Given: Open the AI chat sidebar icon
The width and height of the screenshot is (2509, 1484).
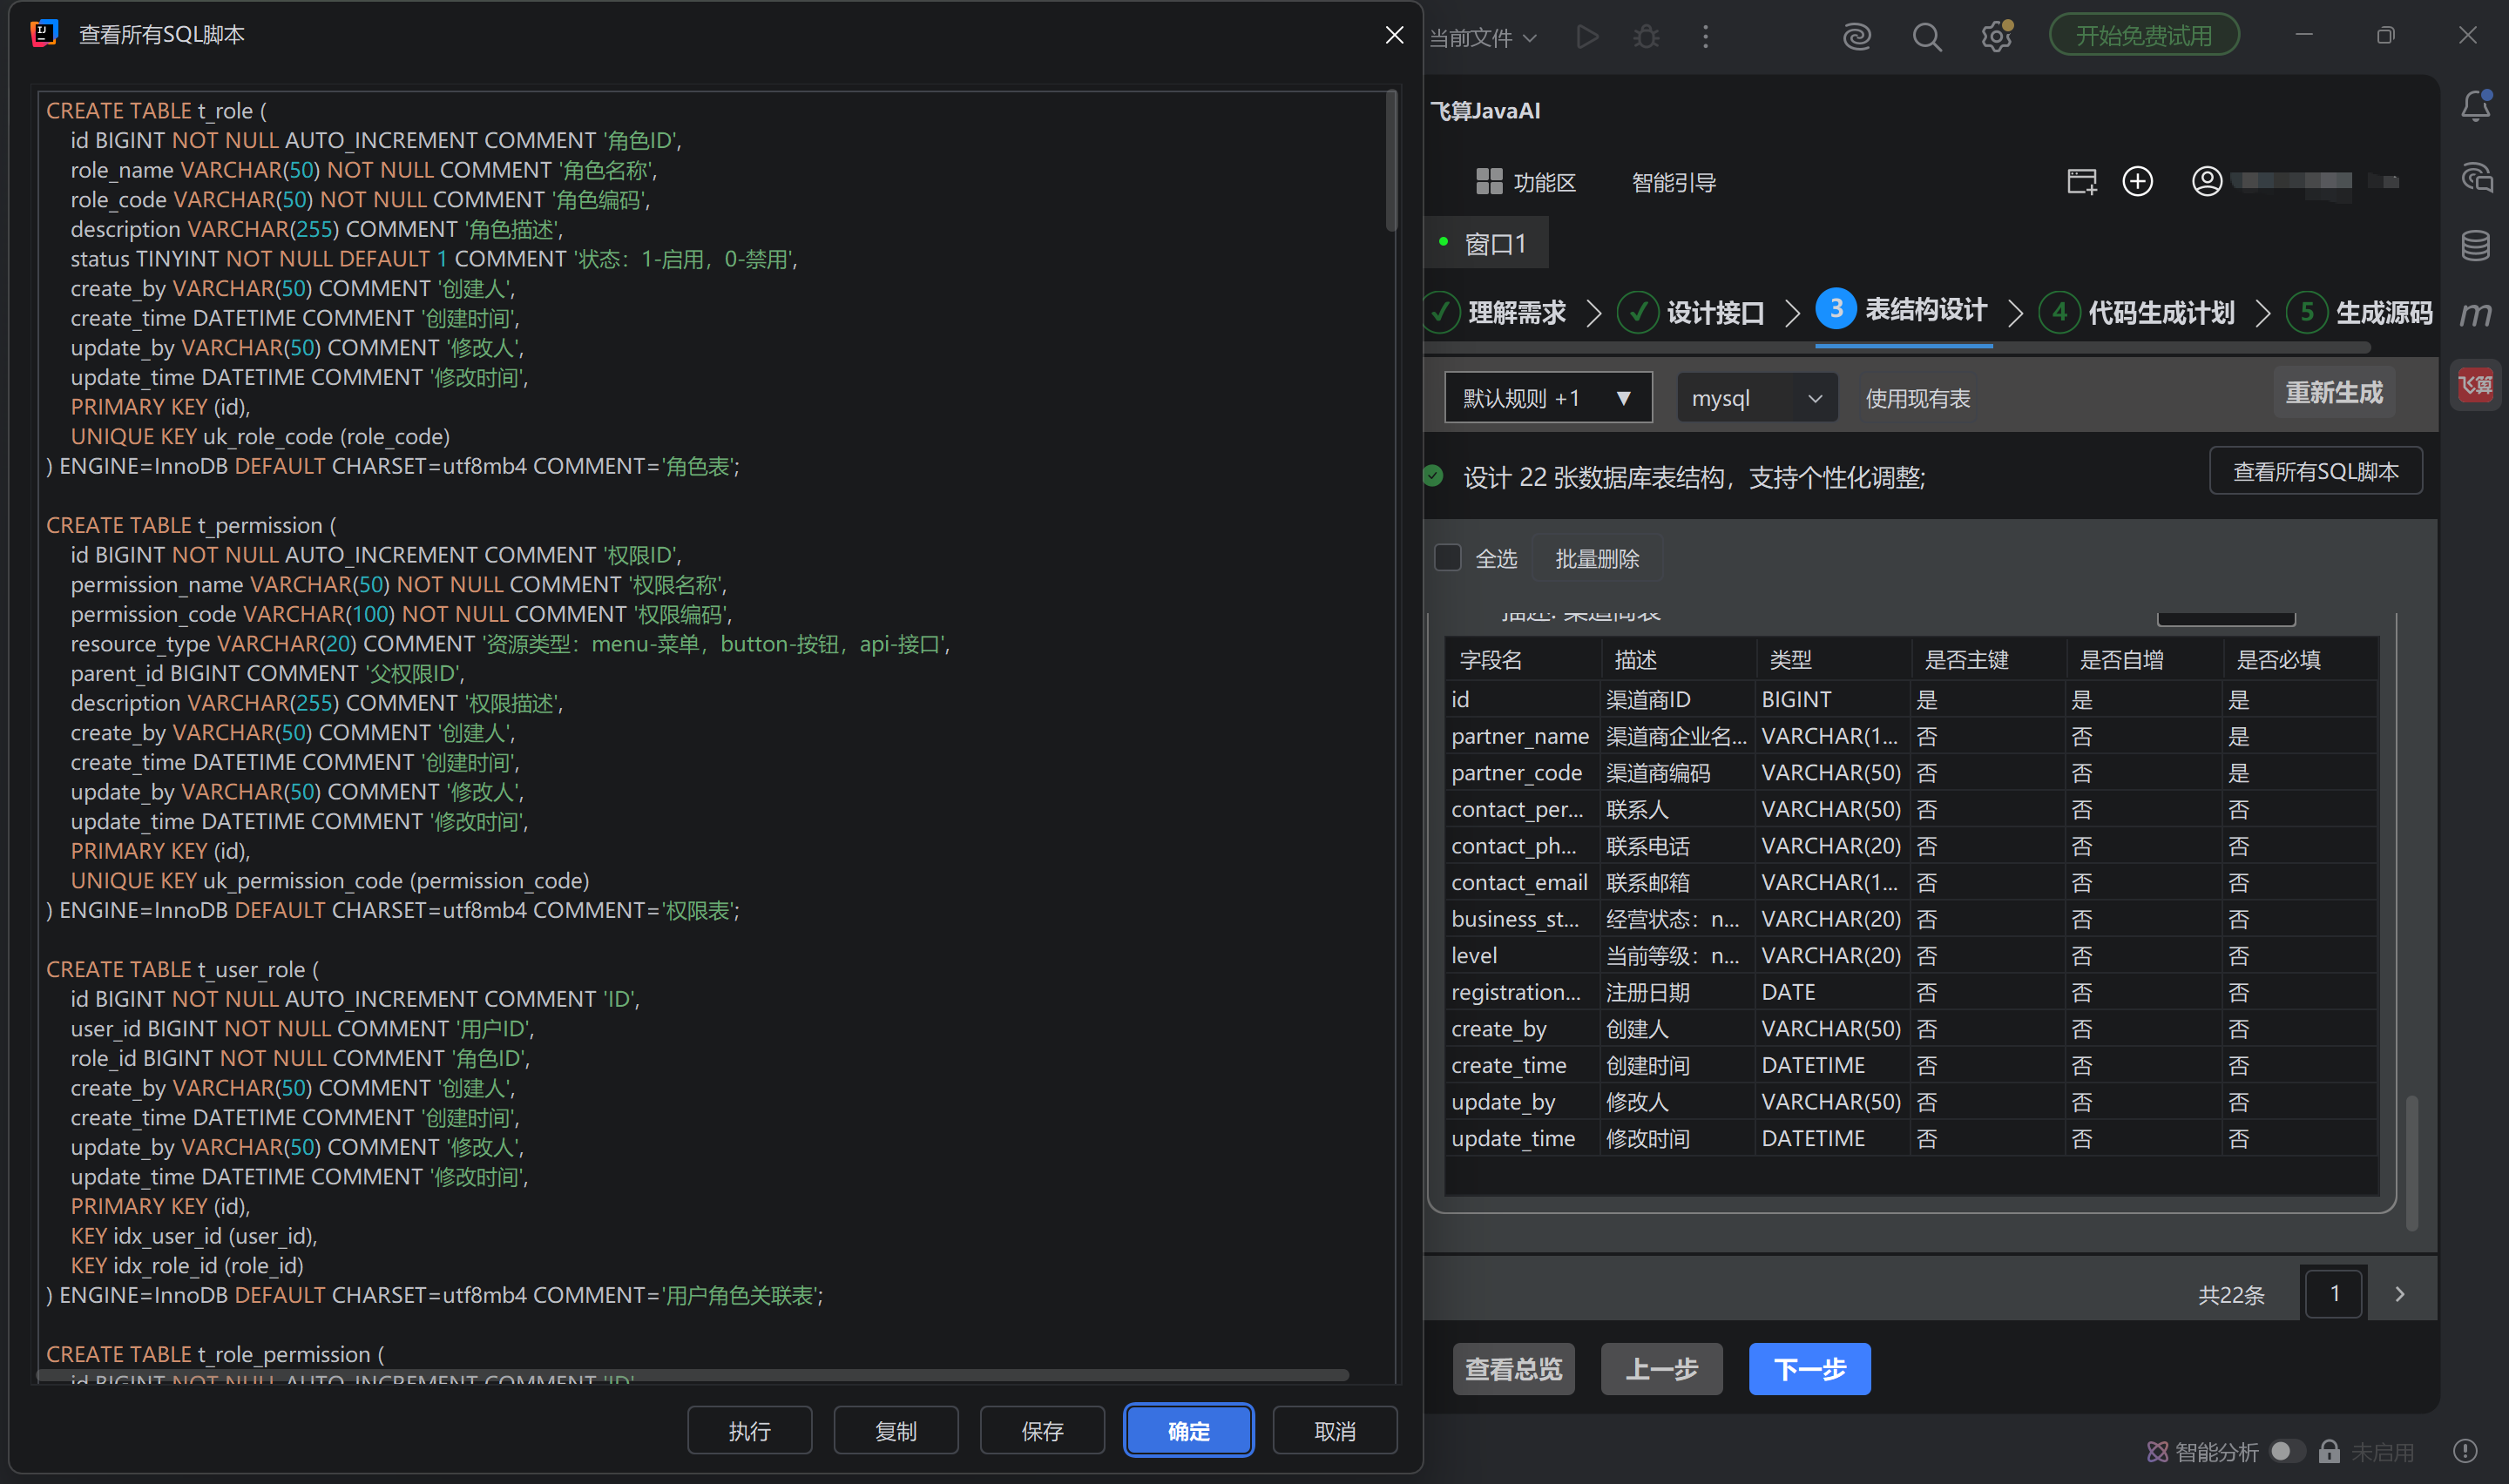Looking at the screenshot, I should 2475,178.
